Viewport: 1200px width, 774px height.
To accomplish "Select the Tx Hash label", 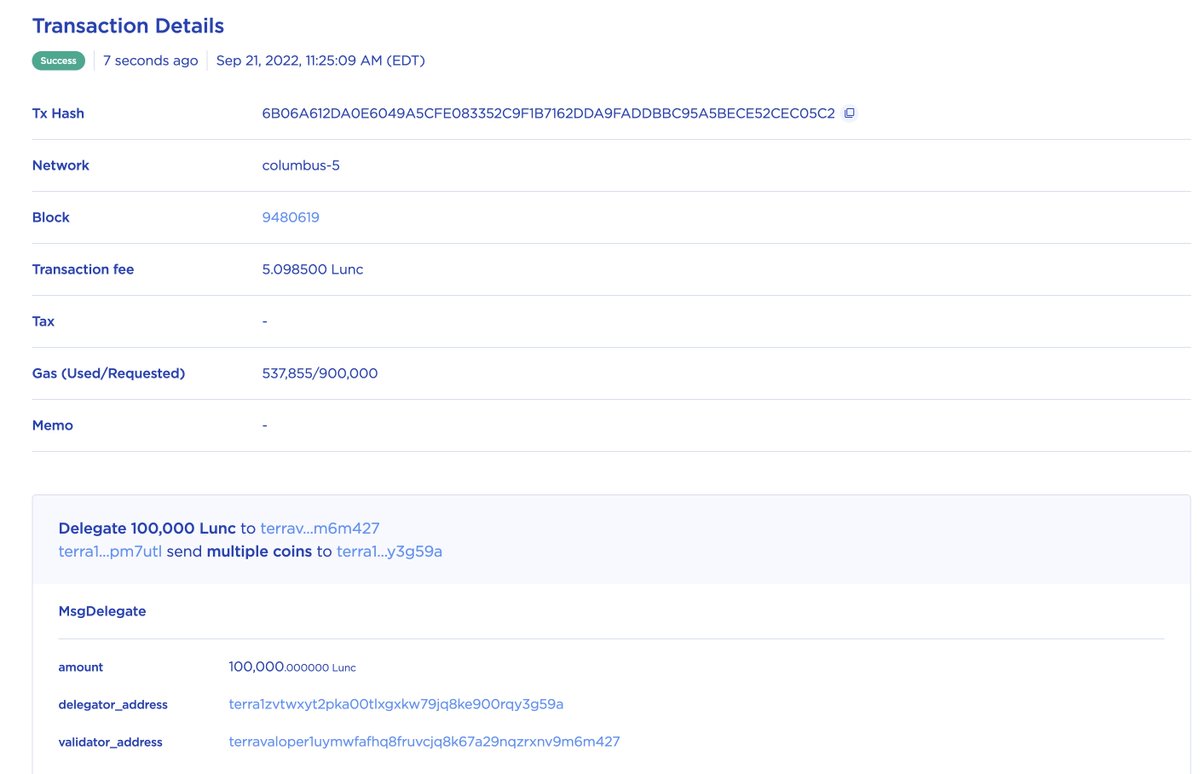I will pos(58,113).
